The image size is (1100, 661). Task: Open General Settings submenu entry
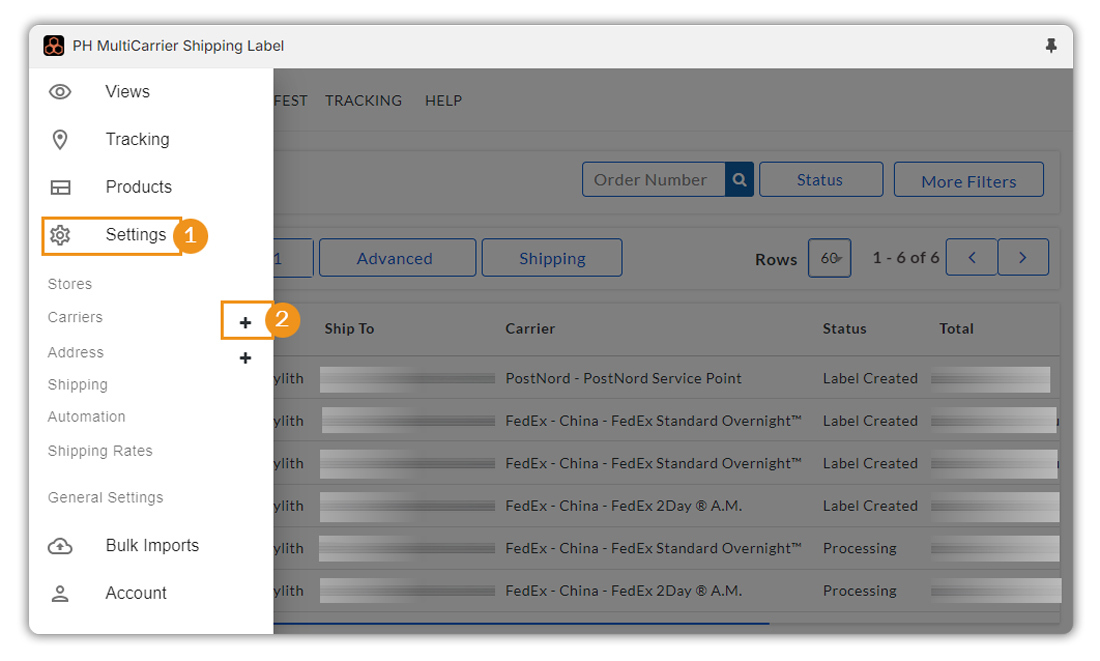coord(105,498)
